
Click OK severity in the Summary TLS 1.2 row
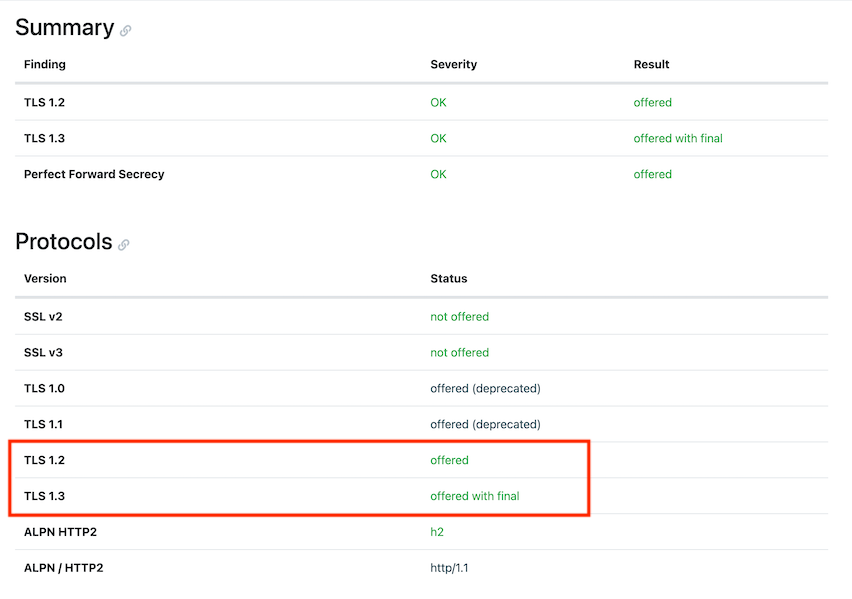tap(438, 102)
